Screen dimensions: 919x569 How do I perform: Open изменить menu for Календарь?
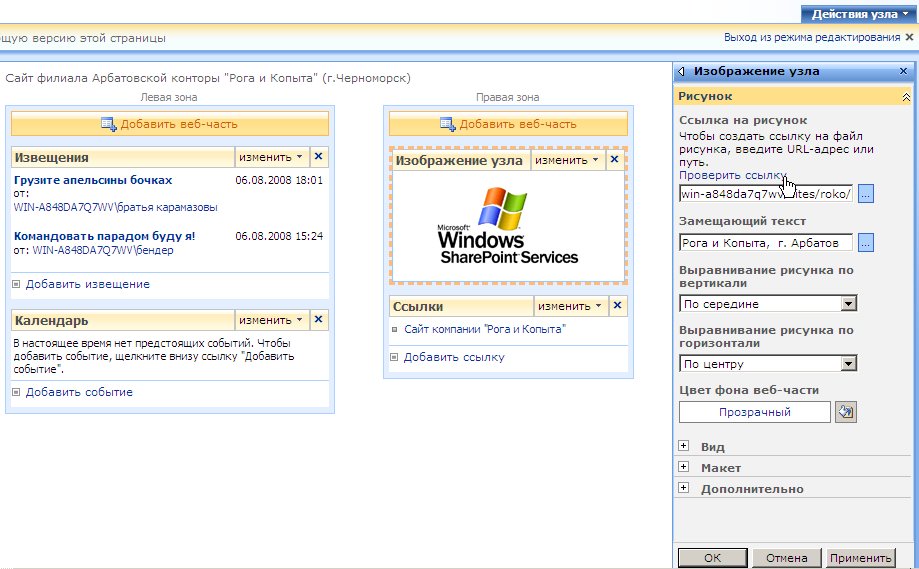tap(271, 320)
